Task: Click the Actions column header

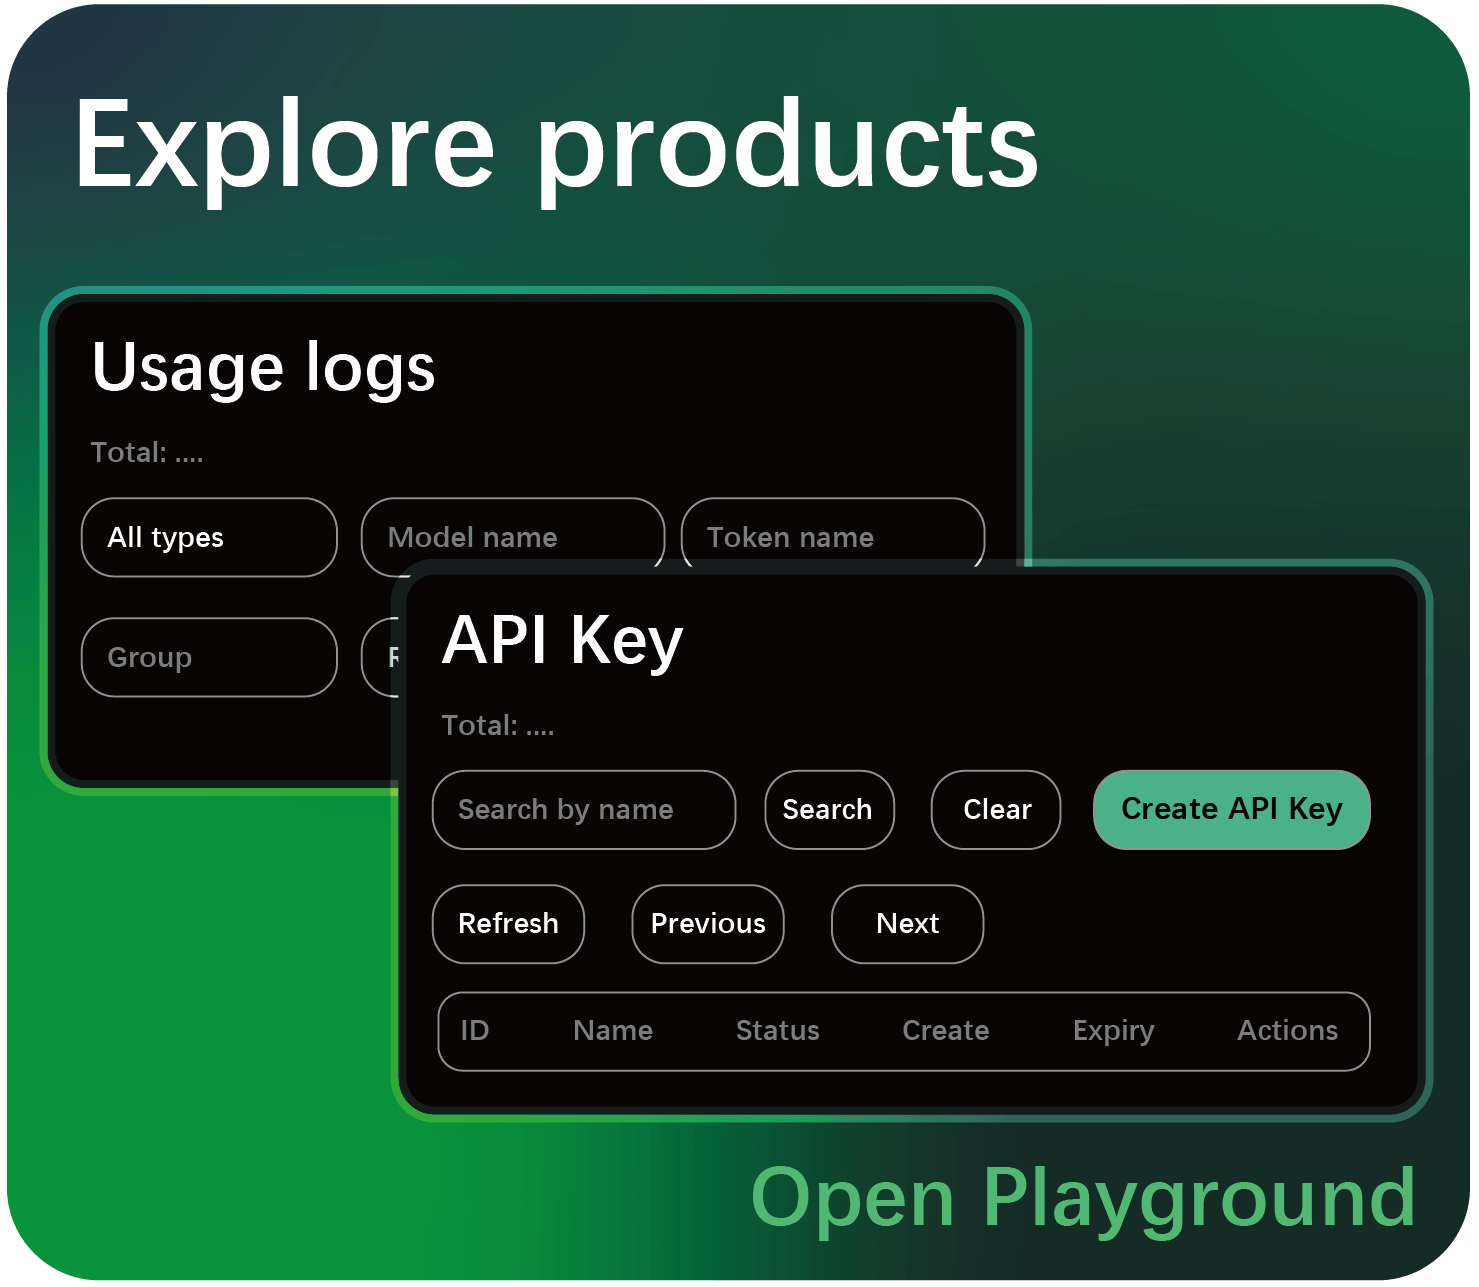Action: pos(1288,1031)
